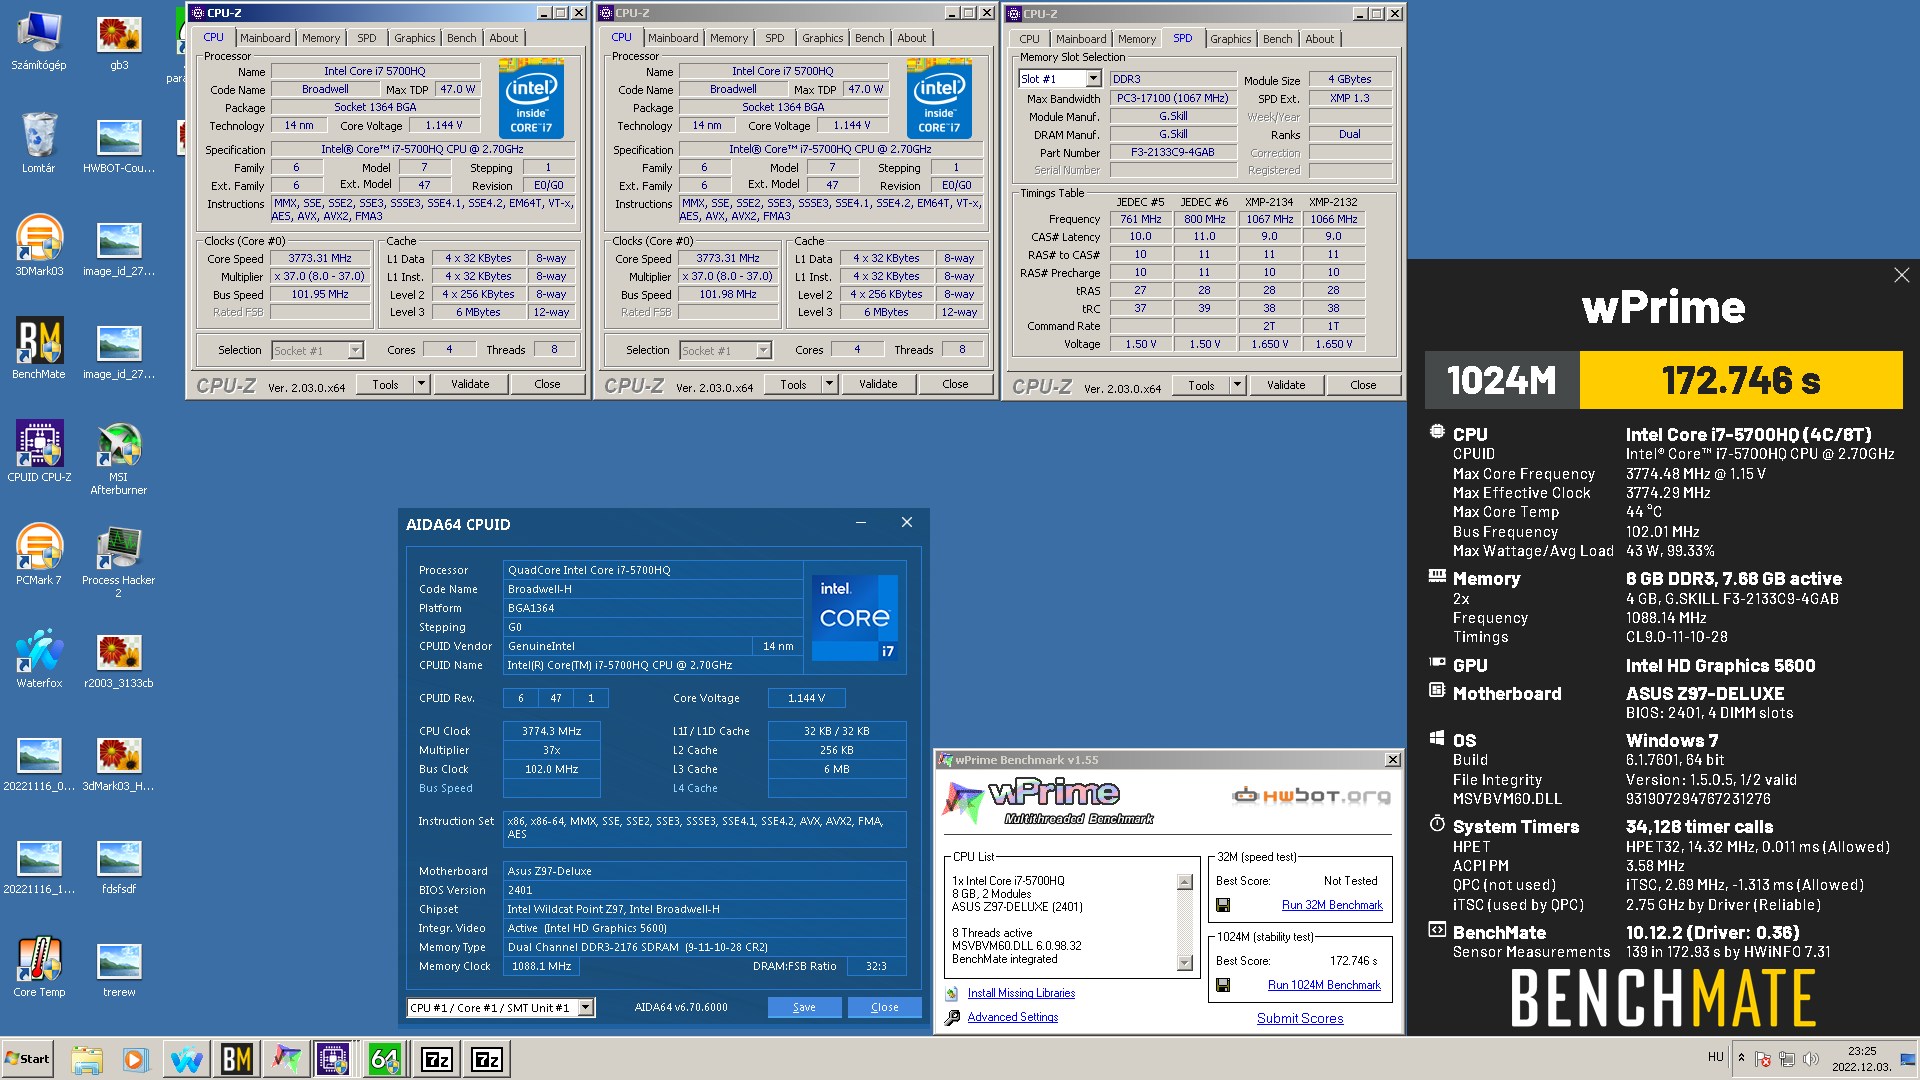The width and height of the screenshot is (1920, 1080).
Task: Open Advanced Settings link in wPrime
Action: tap(1012, 1017)
